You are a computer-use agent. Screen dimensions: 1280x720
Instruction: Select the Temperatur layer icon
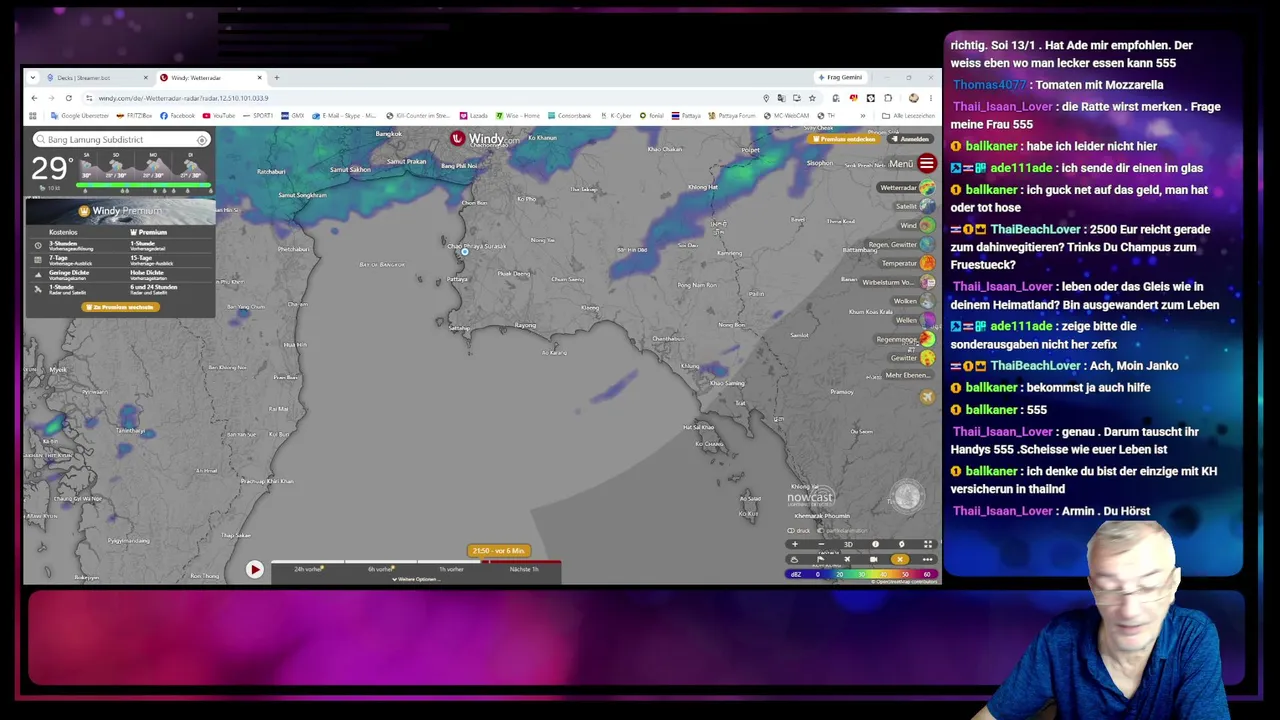(x=927, y=263)
